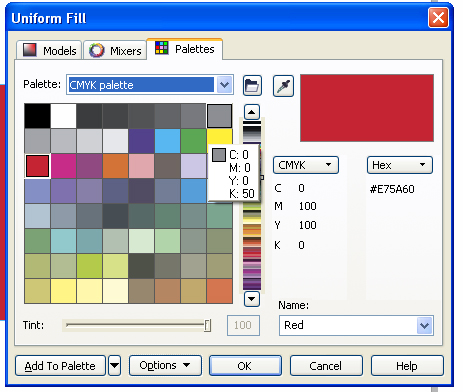463x392 pixels.
Task: Choose the pale cream swatch in bottom row
Action: (x=115, y=291)
